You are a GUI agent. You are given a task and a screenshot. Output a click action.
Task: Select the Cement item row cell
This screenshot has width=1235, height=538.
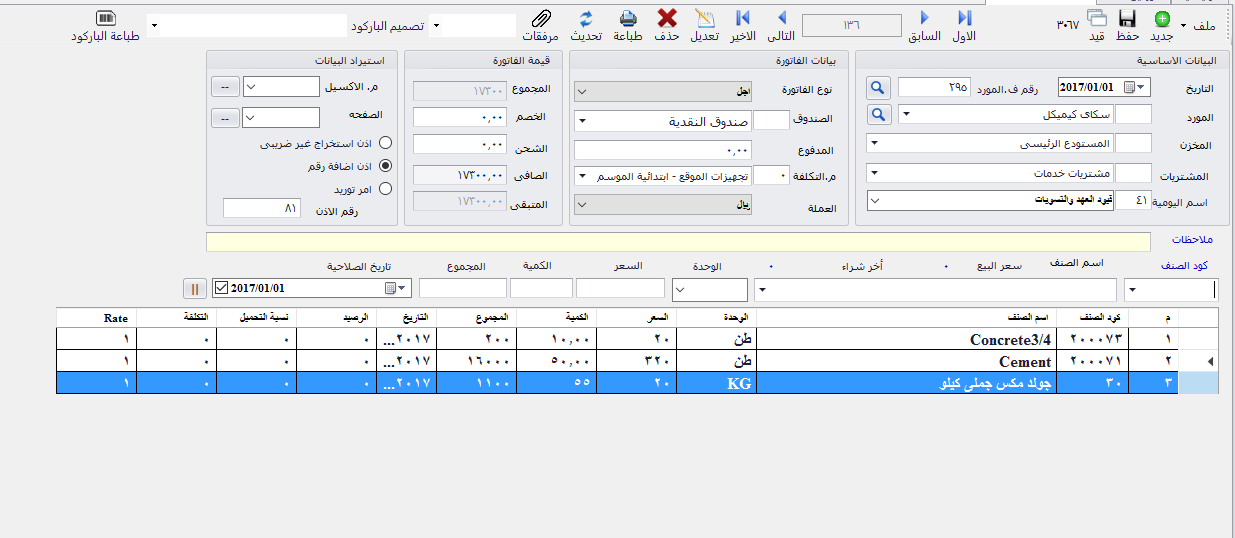click(906, 360)
